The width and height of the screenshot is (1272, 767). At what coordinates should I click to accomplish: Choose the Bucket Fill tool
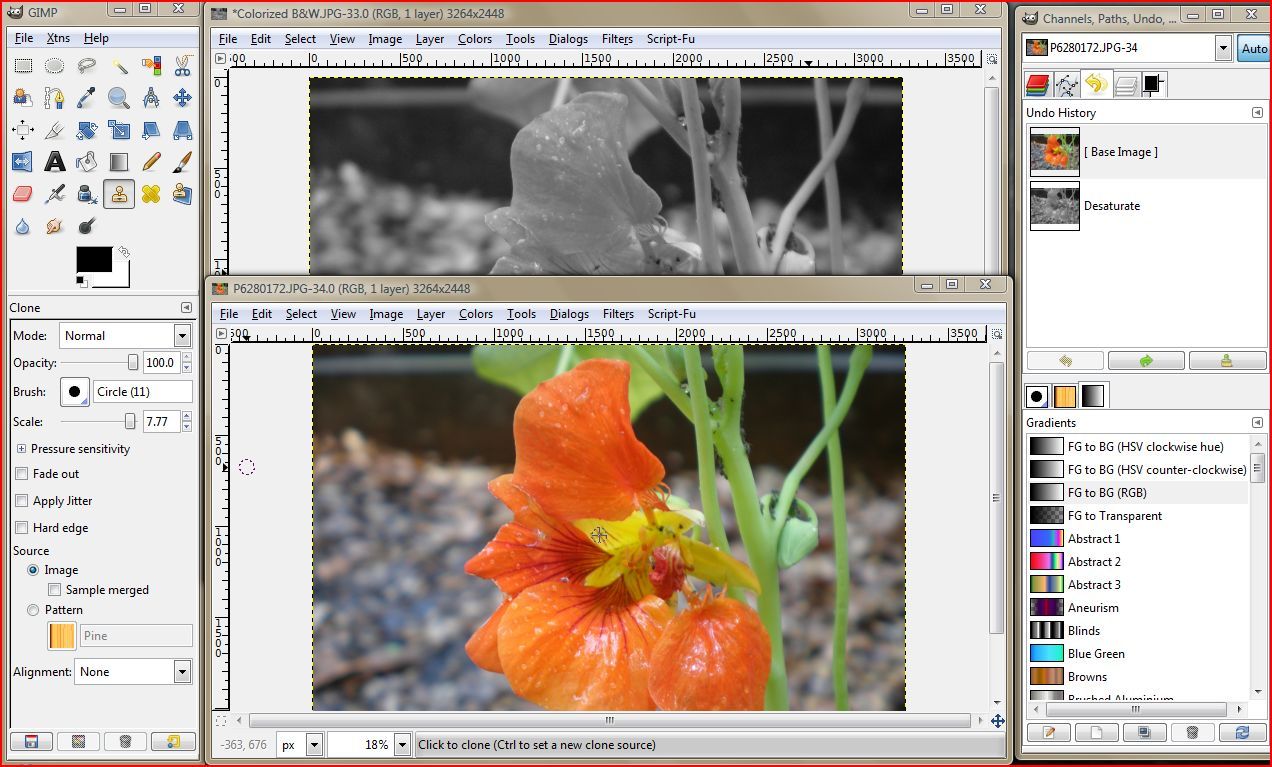tap(84, 161)
